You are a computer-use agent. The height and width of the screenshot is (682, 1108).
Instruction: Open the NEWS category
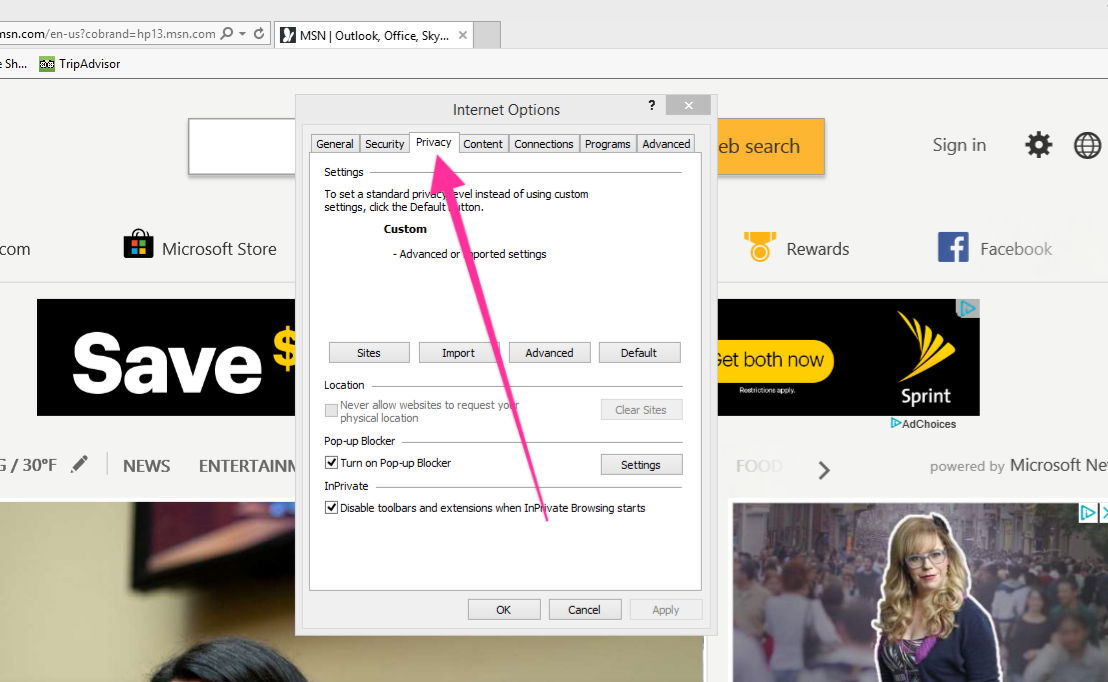click(x=146, y=466)
